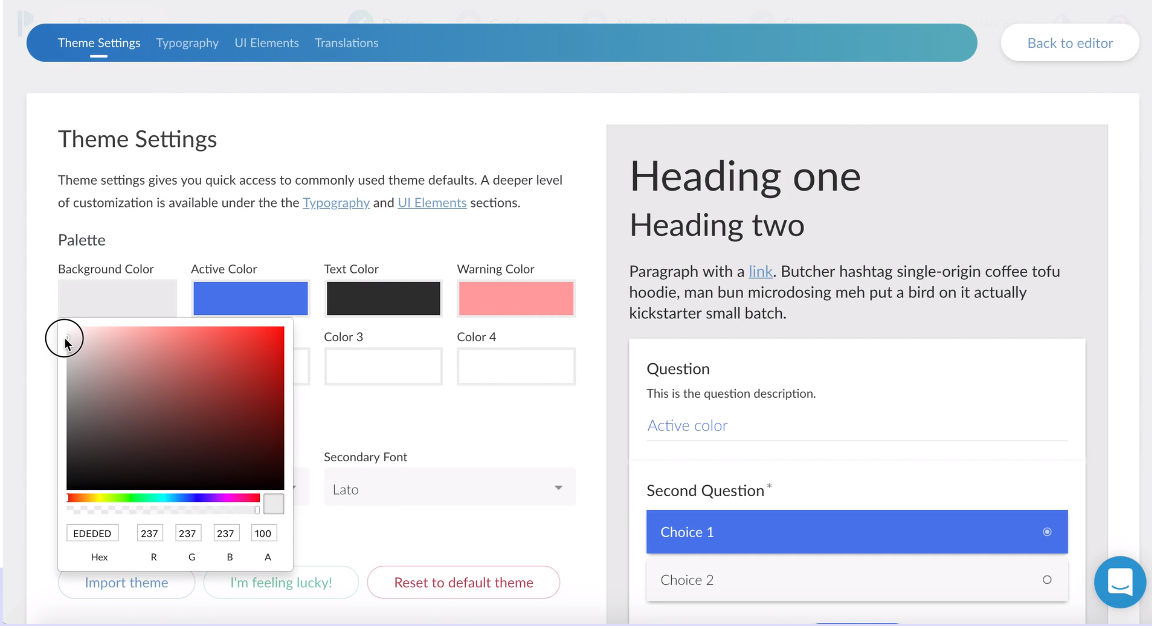Open the chat support bubble icon
Image resolution: width=1152 pixels, height=626 pixels.
click(x=1120, y=582)
